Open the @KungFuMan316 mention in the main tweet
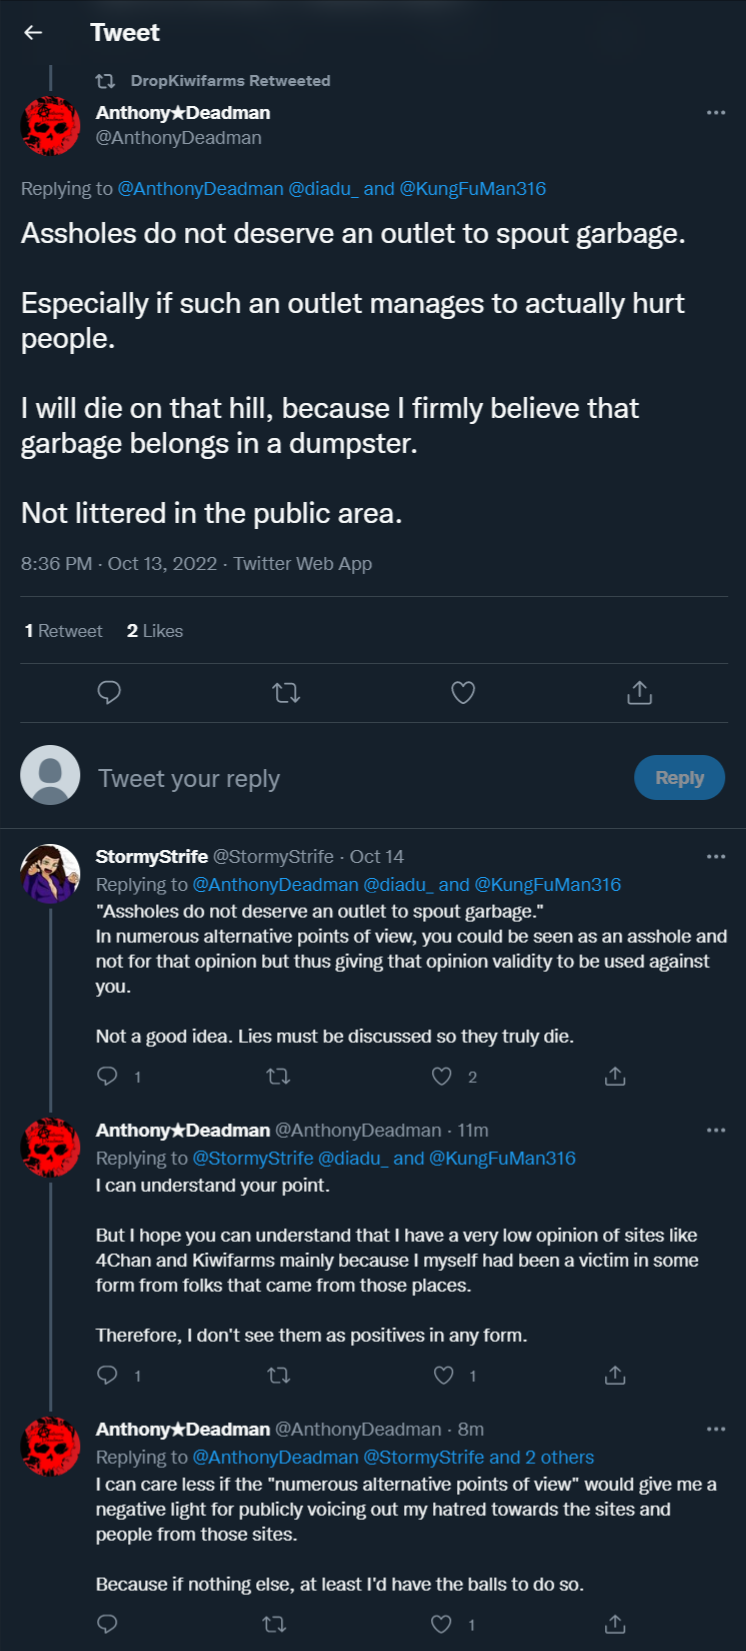This screenshot has height=1651, width=746. [x=473, y=188]
